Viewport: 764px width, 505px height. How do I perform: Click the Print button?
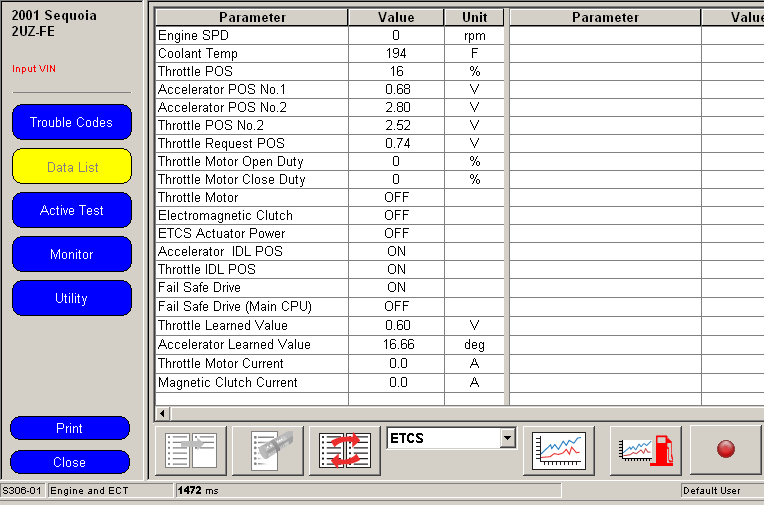(x=69, y=428)
